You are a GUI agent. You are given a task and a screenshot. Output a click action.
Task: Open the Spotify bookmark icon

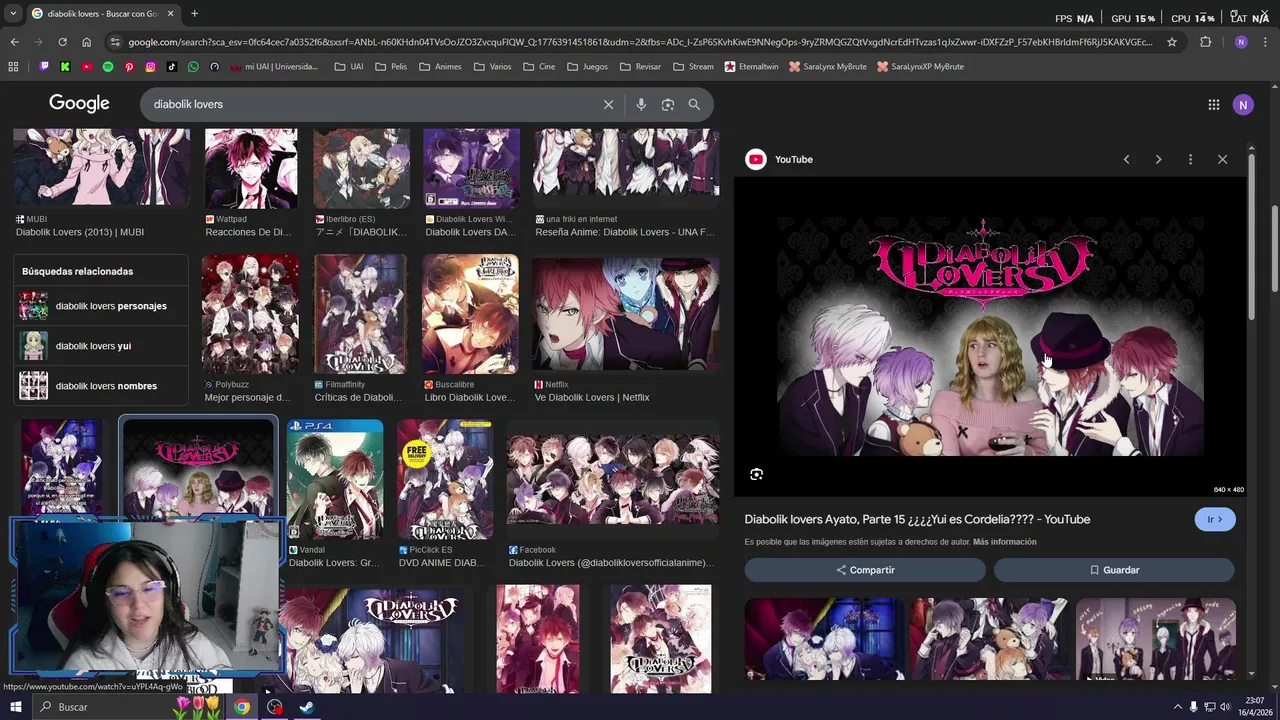108,67
